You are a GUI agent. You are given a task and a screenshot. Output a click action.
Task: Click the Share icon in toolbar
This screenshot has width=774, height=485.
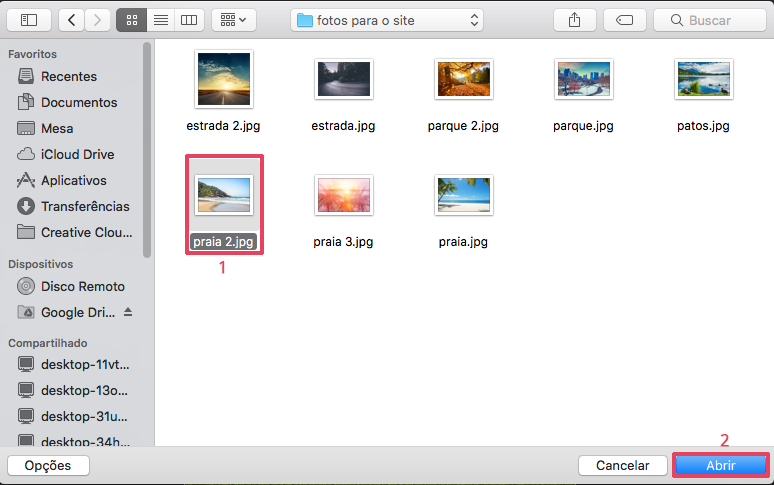coord(575,20)
